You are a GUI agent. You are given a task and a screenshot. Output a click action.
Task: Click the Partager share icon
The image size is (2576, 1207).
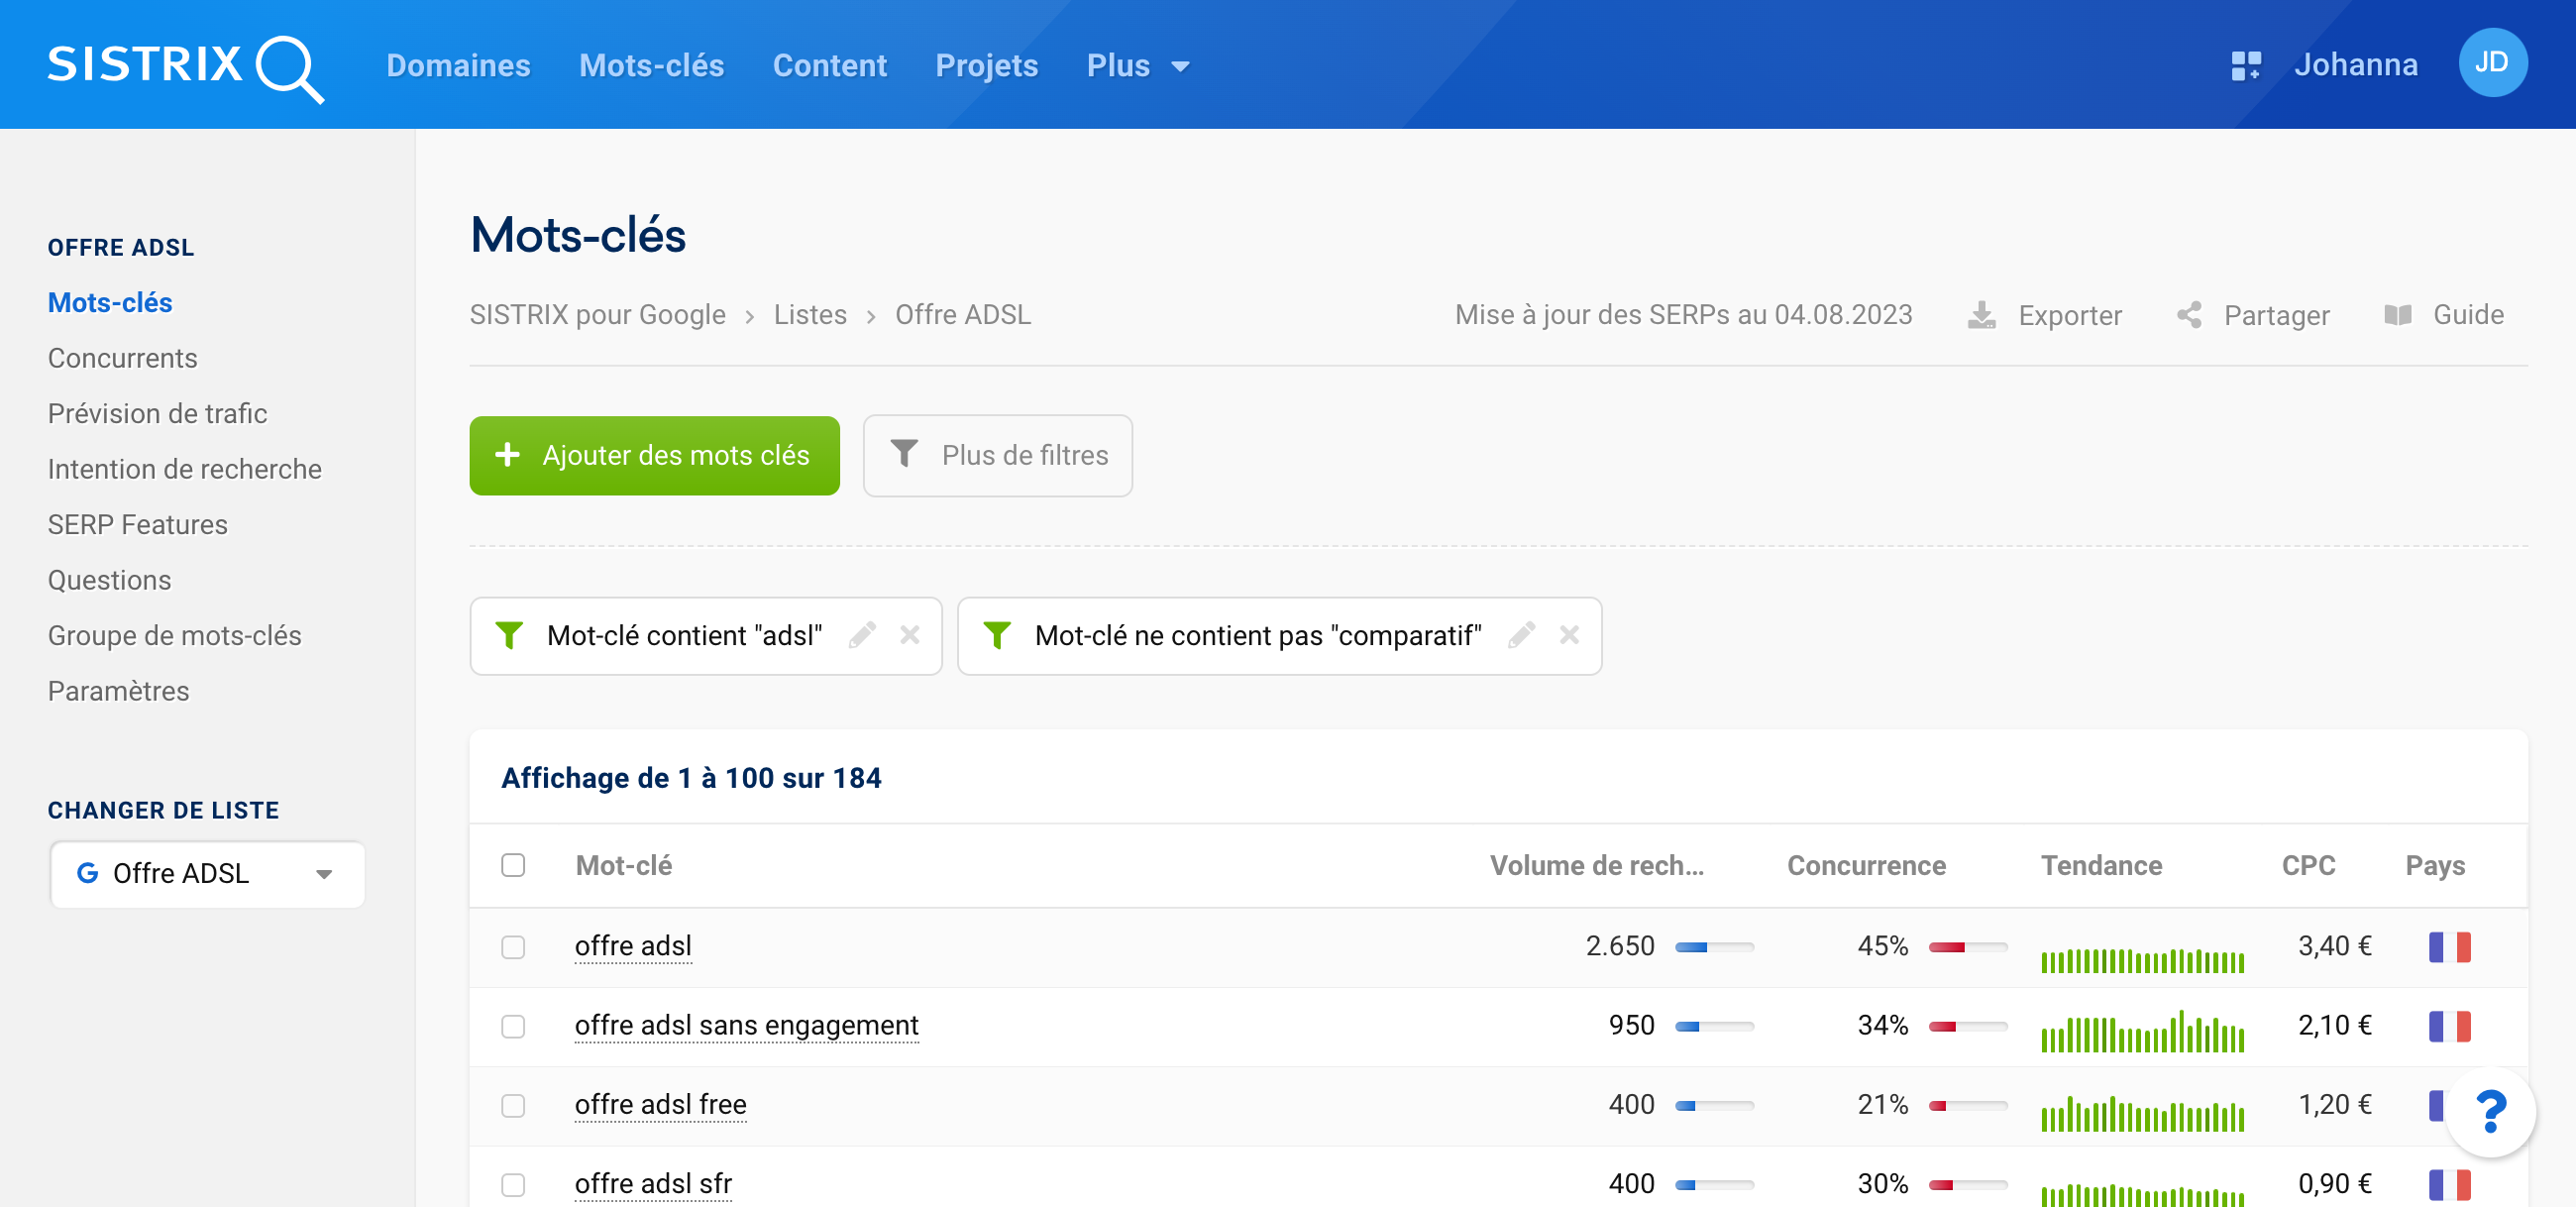pyautogui.click(x=2189, y=315)
